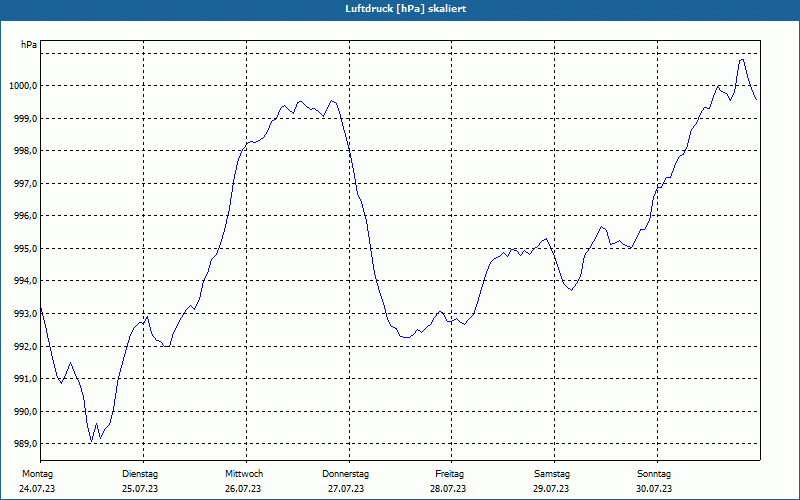Select the 990,0 axis value
Viewport: 800px width, 500px height.
(26, 411)
